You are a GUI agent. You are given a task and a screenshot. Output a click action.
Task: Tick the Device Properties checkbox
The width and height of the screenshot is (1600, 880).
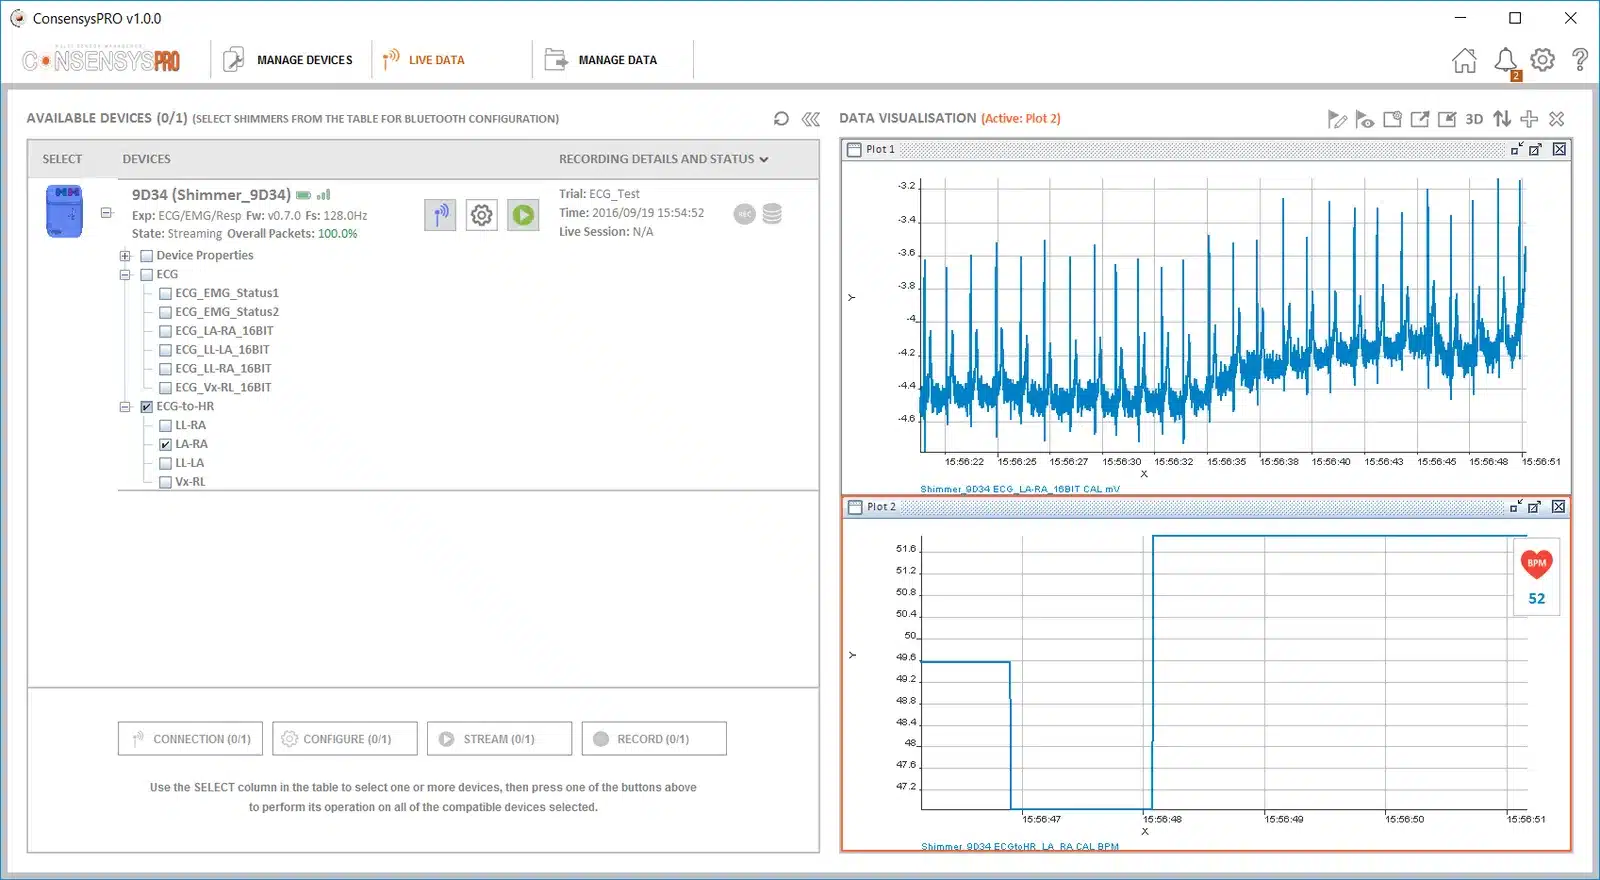click(147, 256)
